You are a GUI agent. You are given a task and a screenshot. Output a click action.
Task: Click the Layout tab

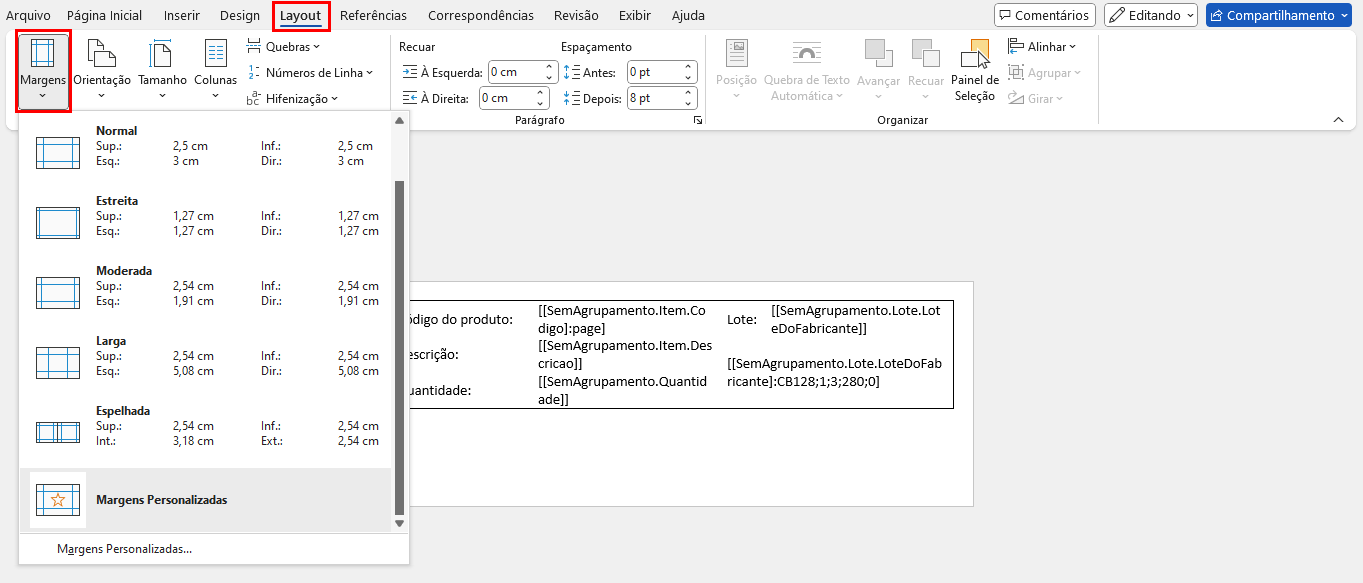300,16
